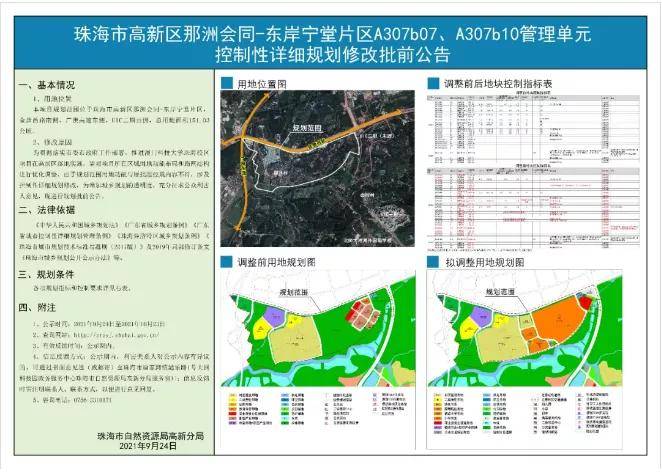662x472 pixels.
Task: Click the announcement title in the blue banner
Action: pyautogui.click(x=333, y=44)
